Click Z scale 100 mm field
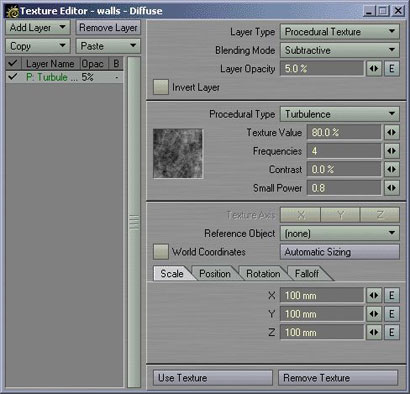The height and width of the screenshot is (394, 410). click(x=322, y=332)
